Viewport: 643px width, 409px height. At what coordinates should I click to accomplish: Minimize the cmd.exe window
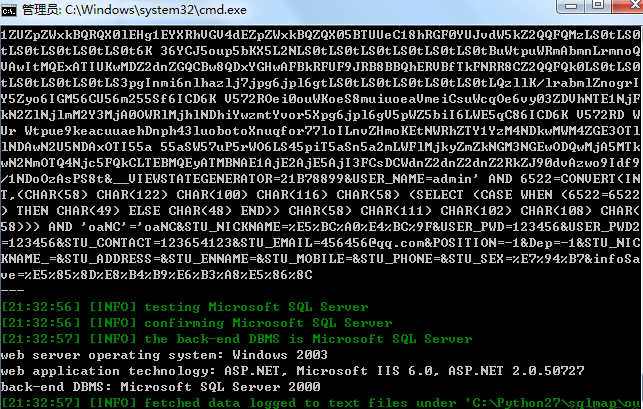pyautogui.click(x=570, y=6)
